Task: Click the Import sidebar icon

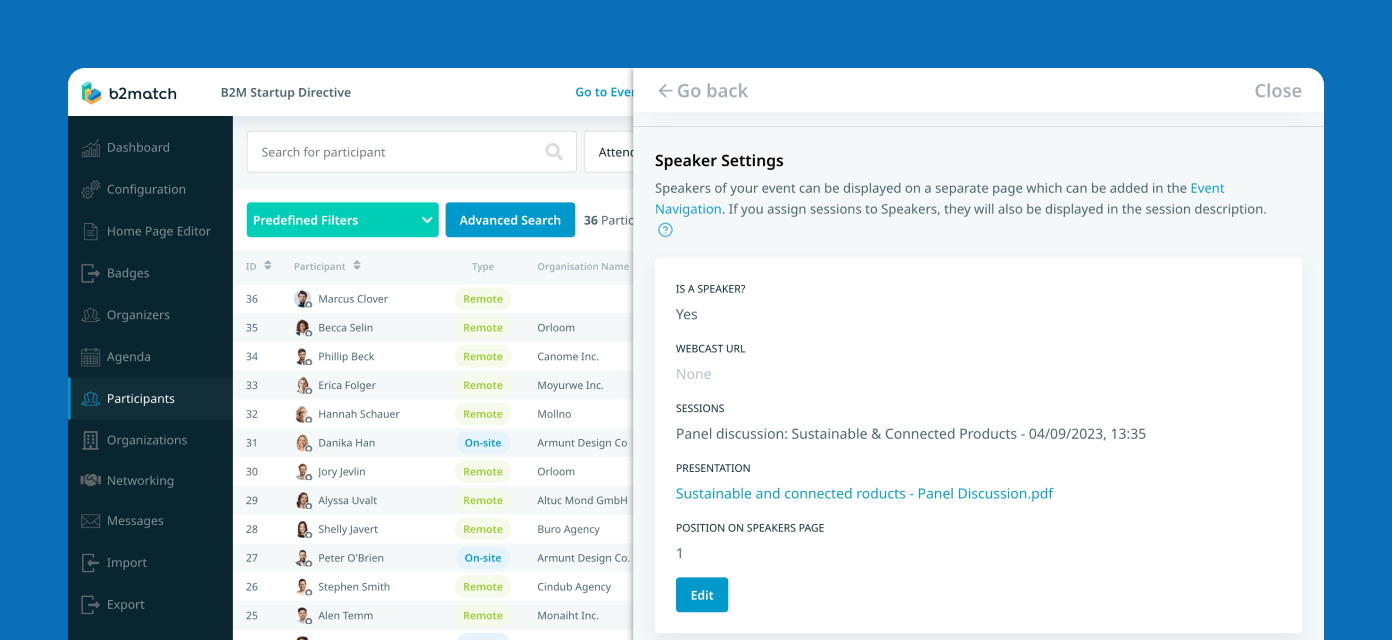Action: (x=90, y=563)
